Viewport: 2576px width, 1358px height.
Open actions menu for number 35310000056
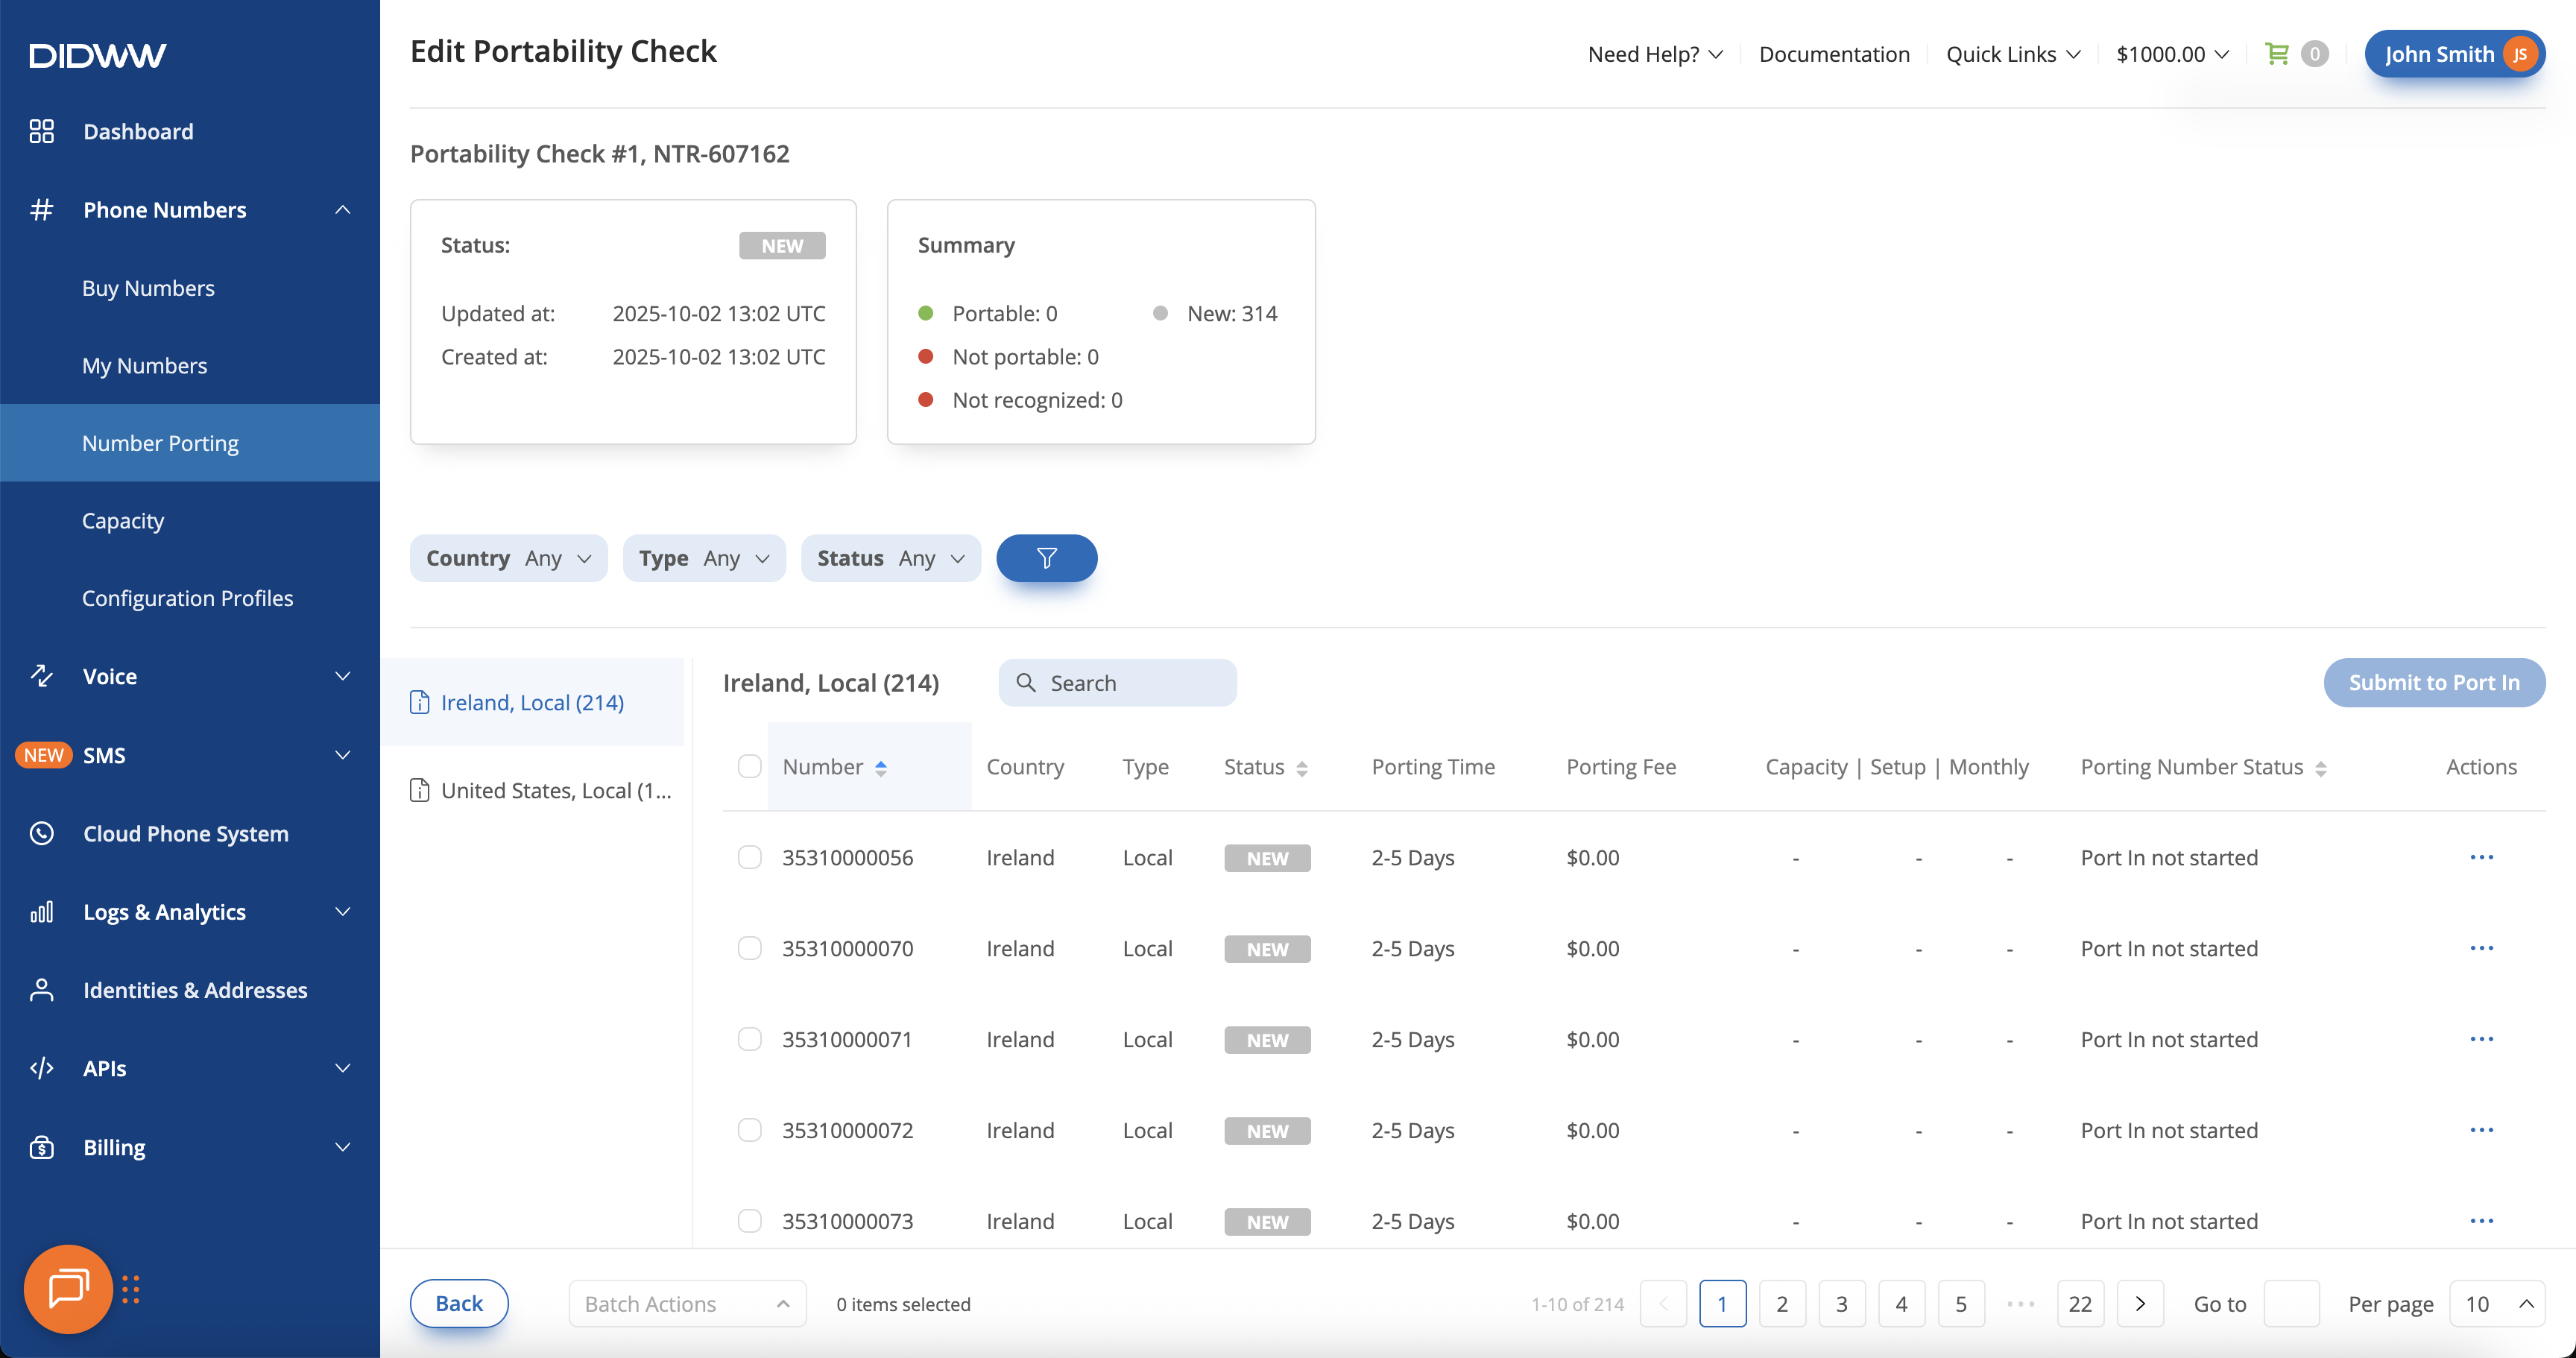tap(2481, 857)
